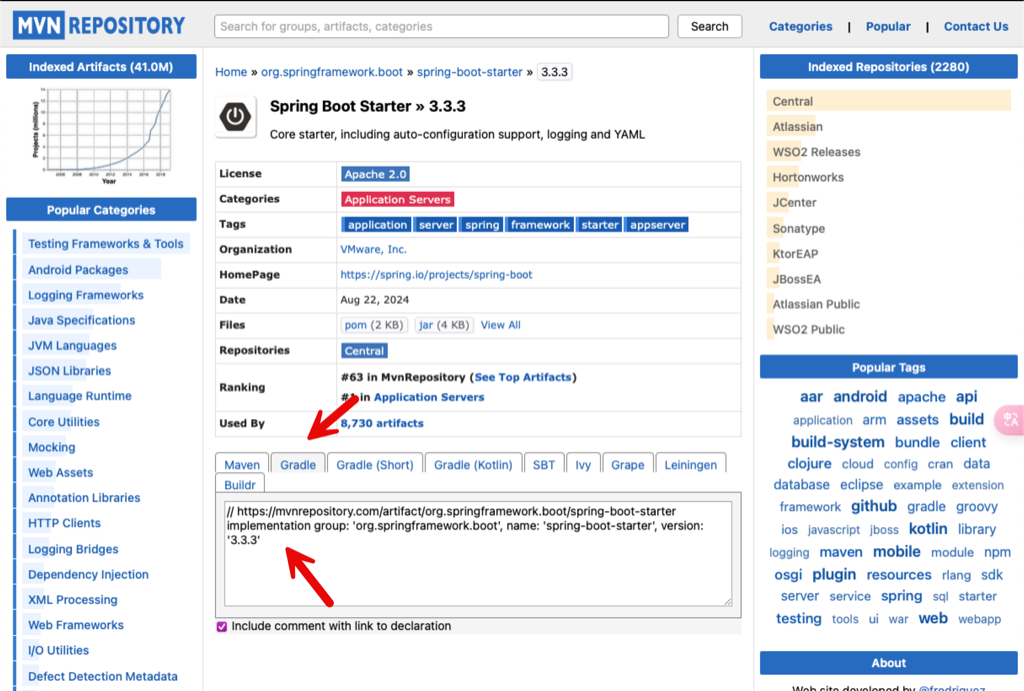Screen dimensions: 1024x691
Task: Open JSON Libraries category
Action: coord(70,371)
